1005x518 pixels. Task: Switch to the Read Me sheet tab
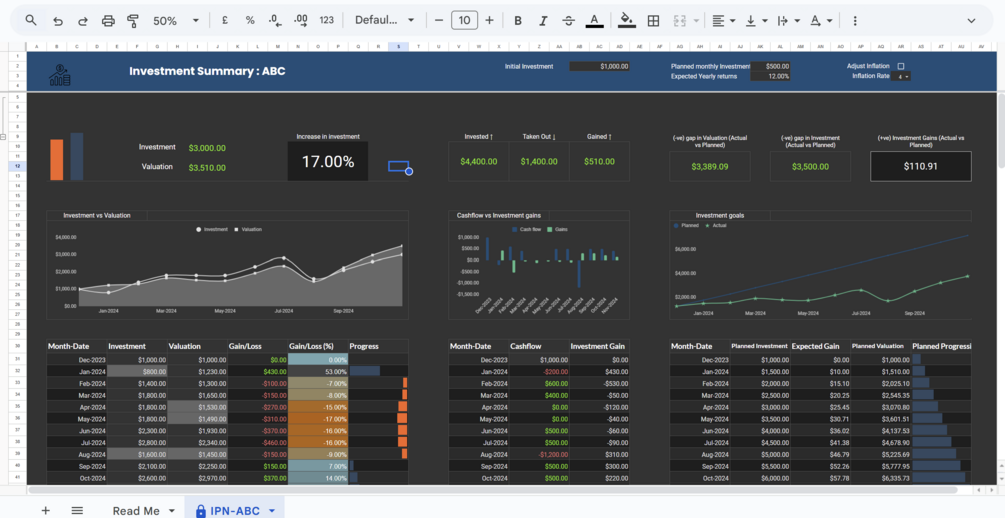point(144,510)
